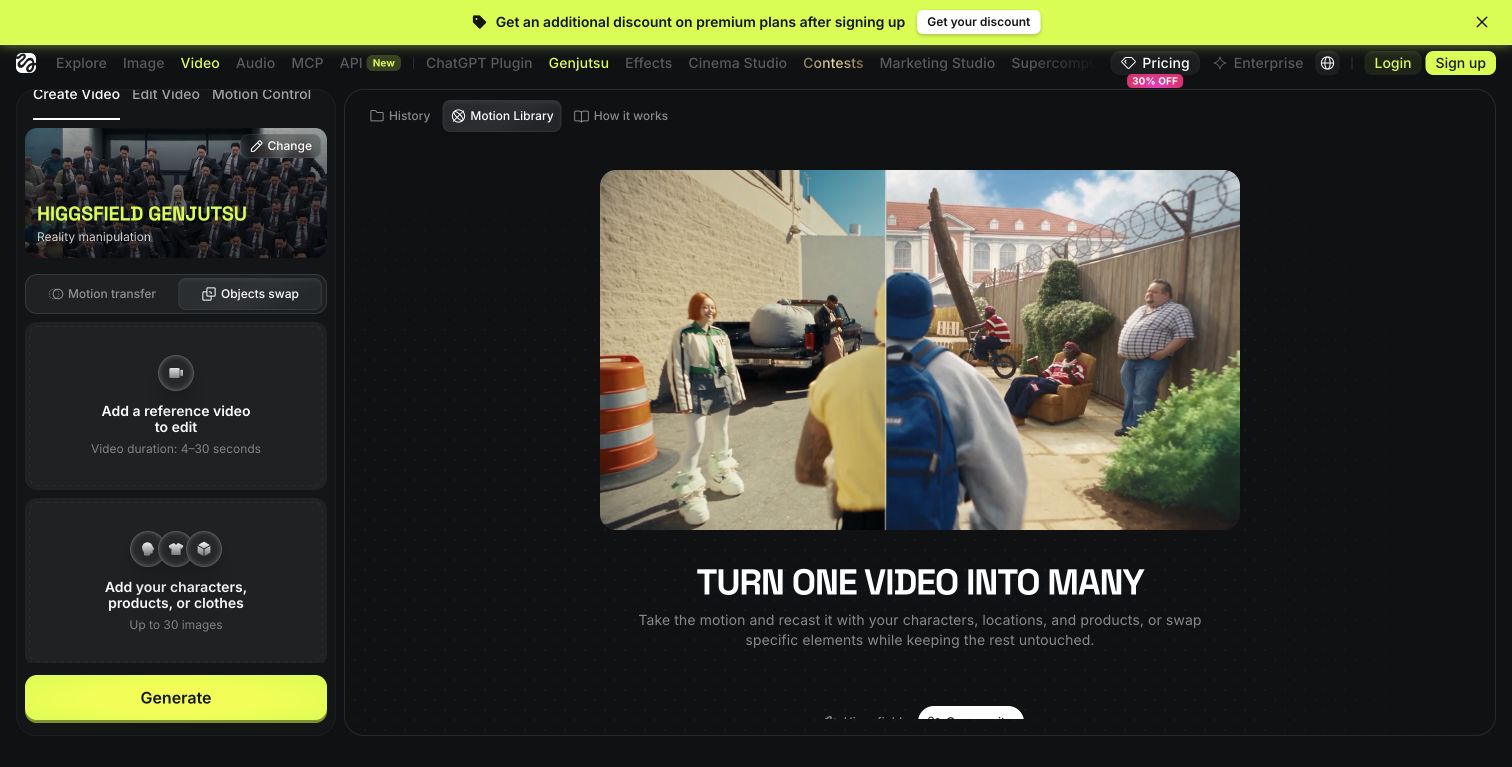Click the split before-after preview video
The image size is (1512, 767).
click(x=920, y=350)
